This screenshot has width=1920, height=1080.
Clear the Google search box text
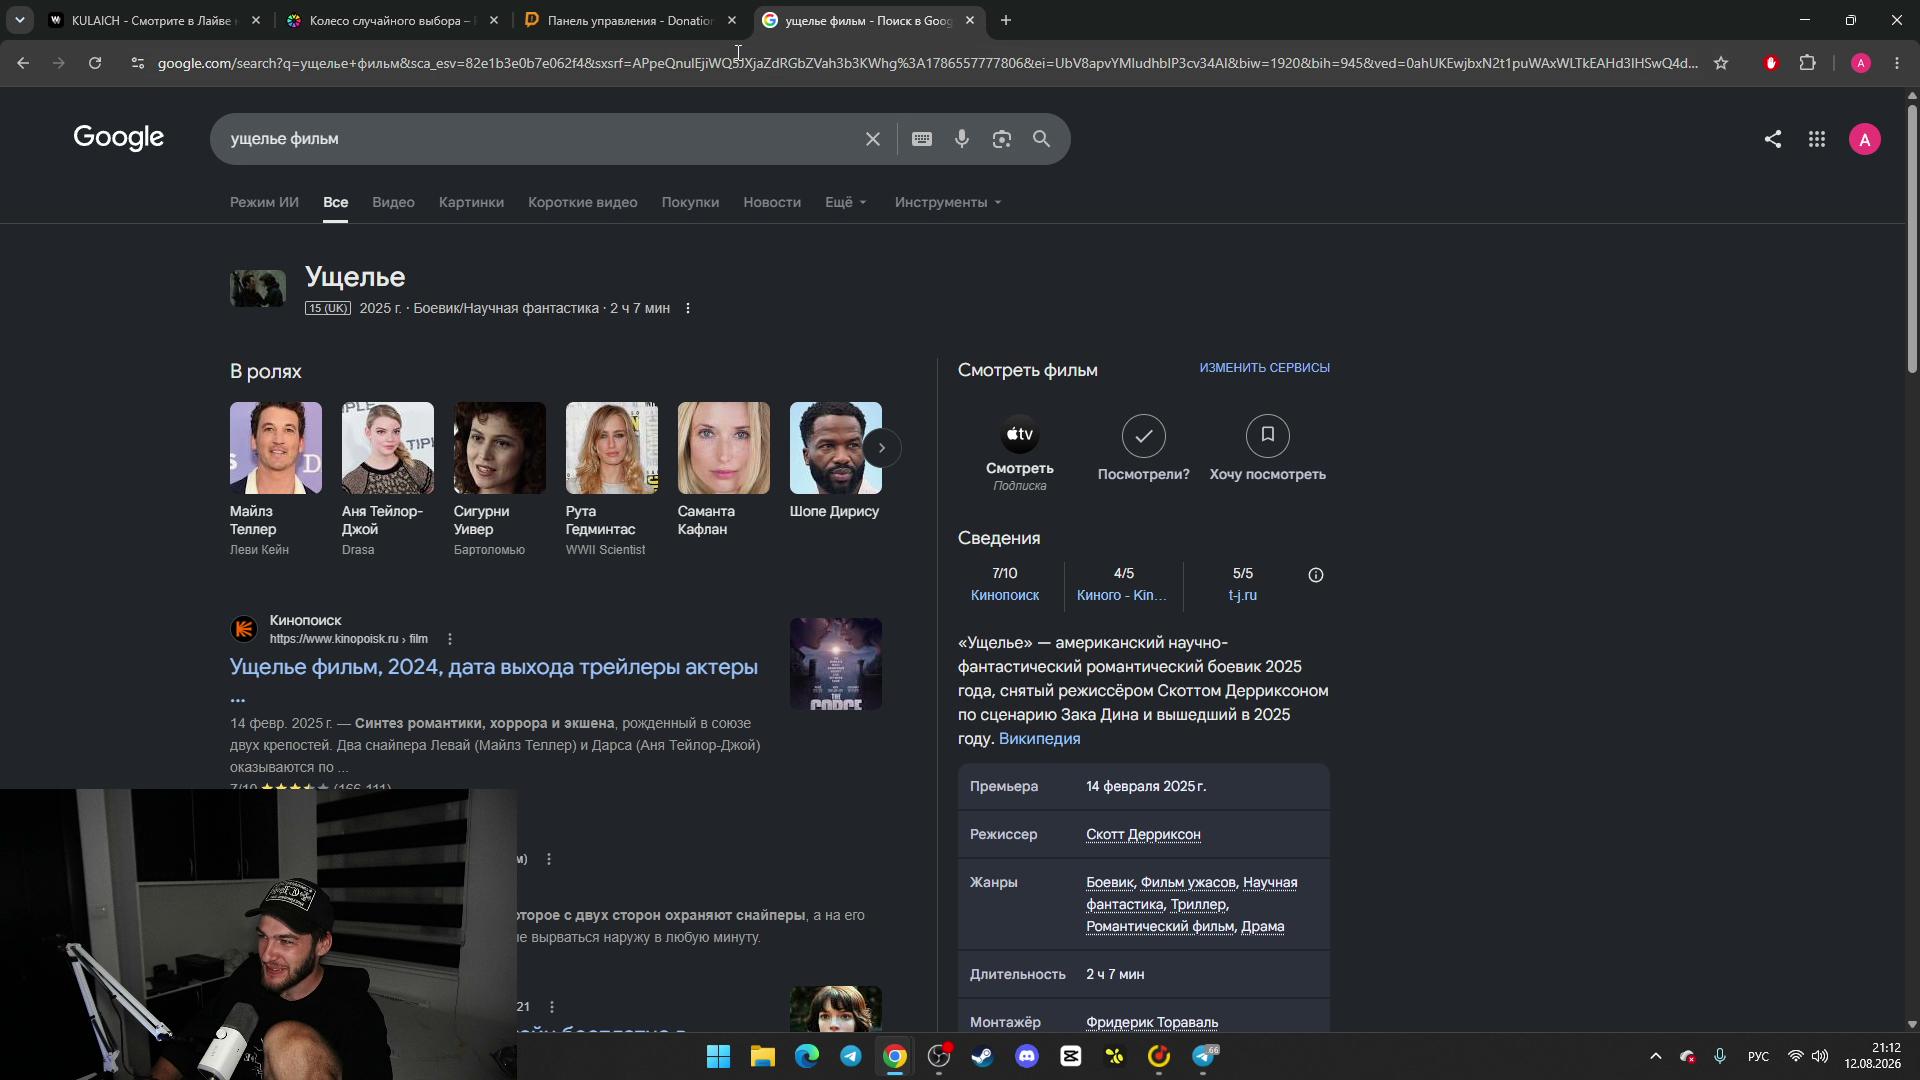pos(873,139)
